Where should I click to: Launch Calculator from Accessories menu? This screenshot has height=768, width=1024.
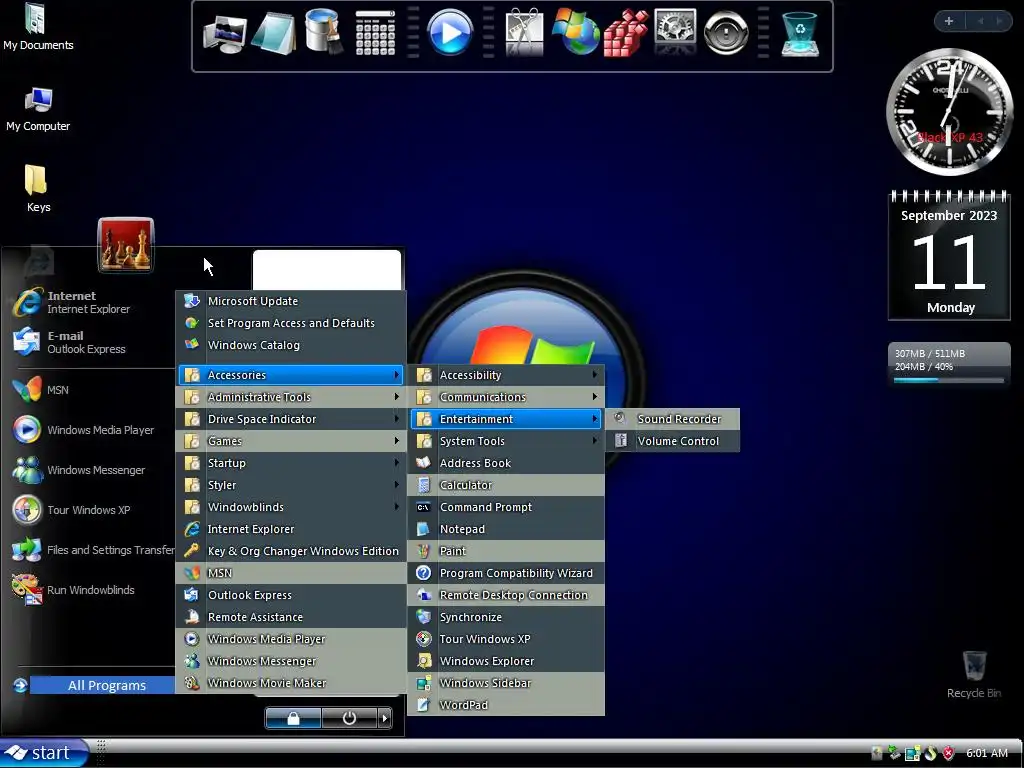tap(506, 485)
